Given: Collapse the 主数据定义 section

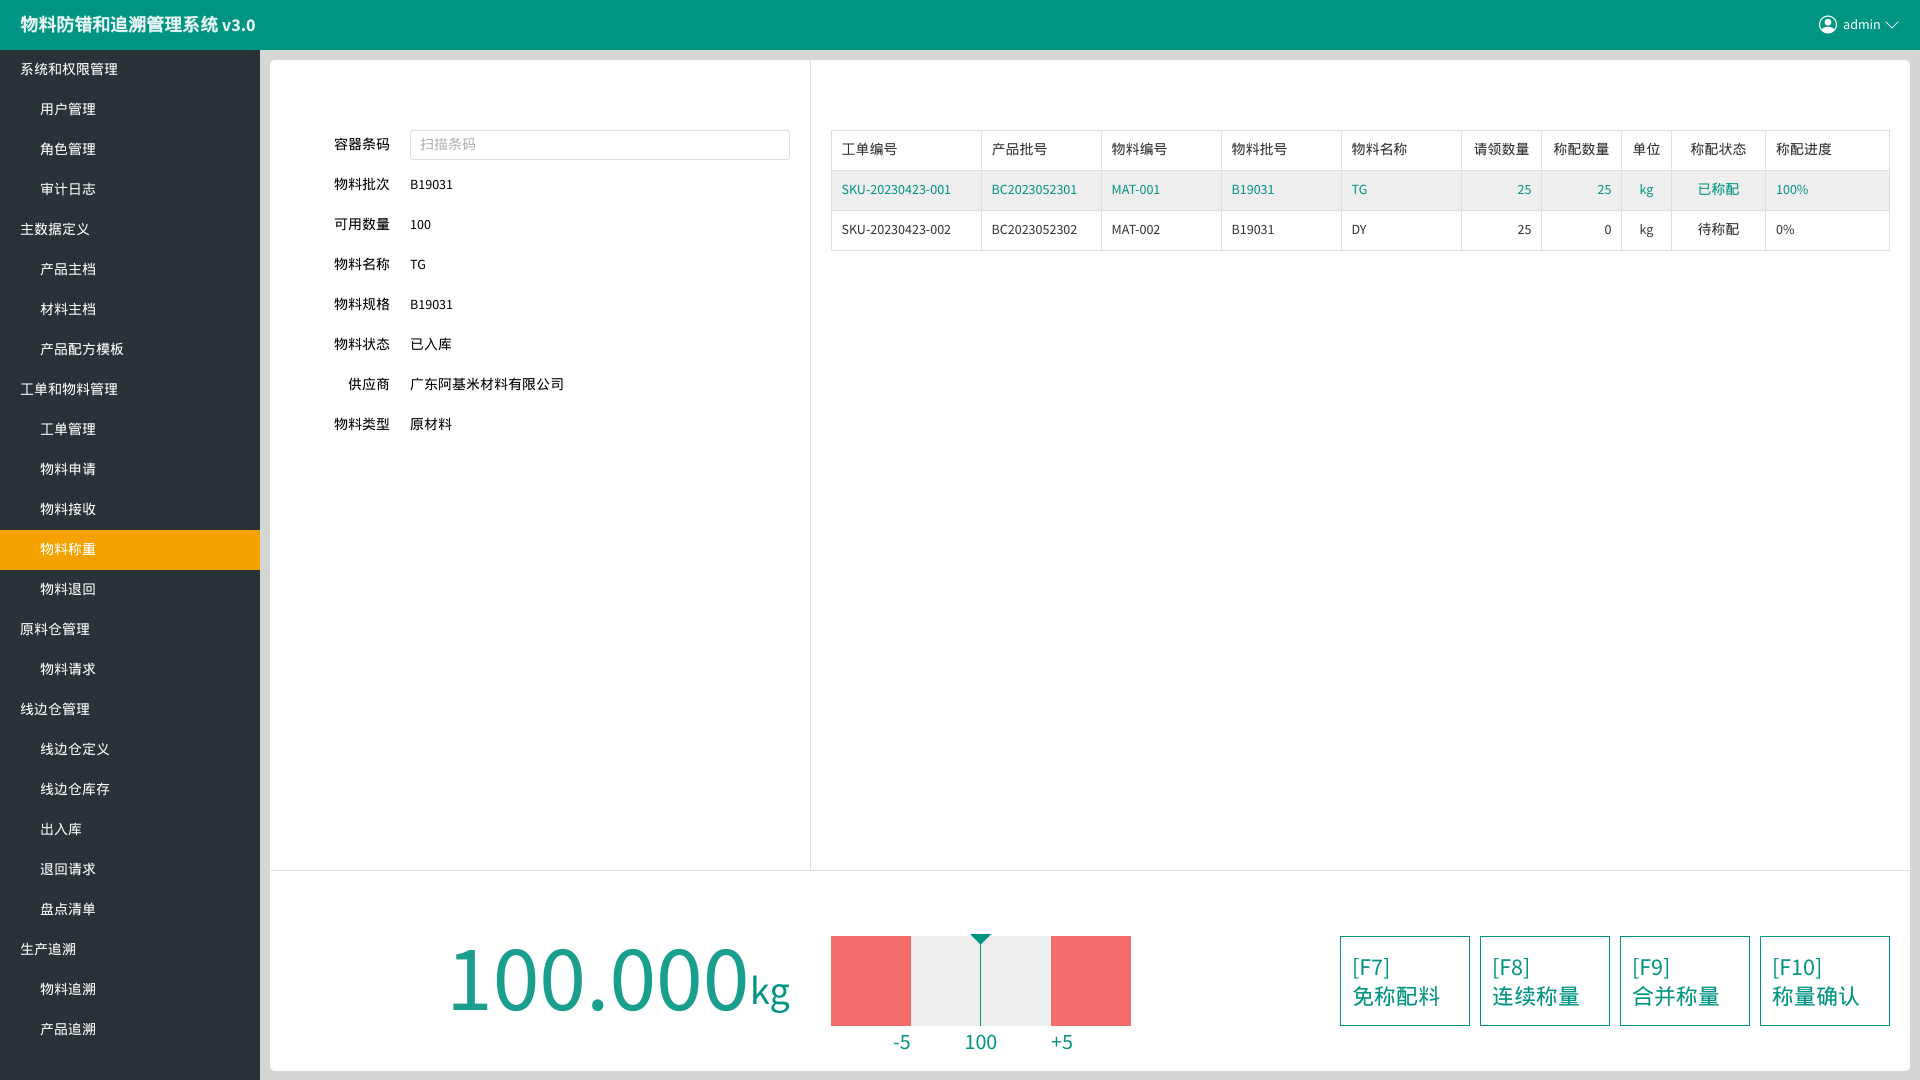Looking at the screenshot, I should coord(130,230).
